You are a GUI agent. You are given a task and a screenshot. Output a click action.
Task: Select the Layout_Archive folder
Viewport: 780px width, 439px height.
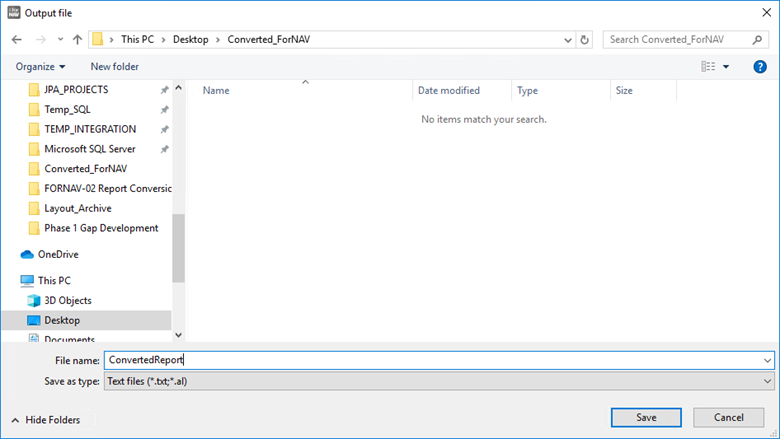(x=77, y=208)
